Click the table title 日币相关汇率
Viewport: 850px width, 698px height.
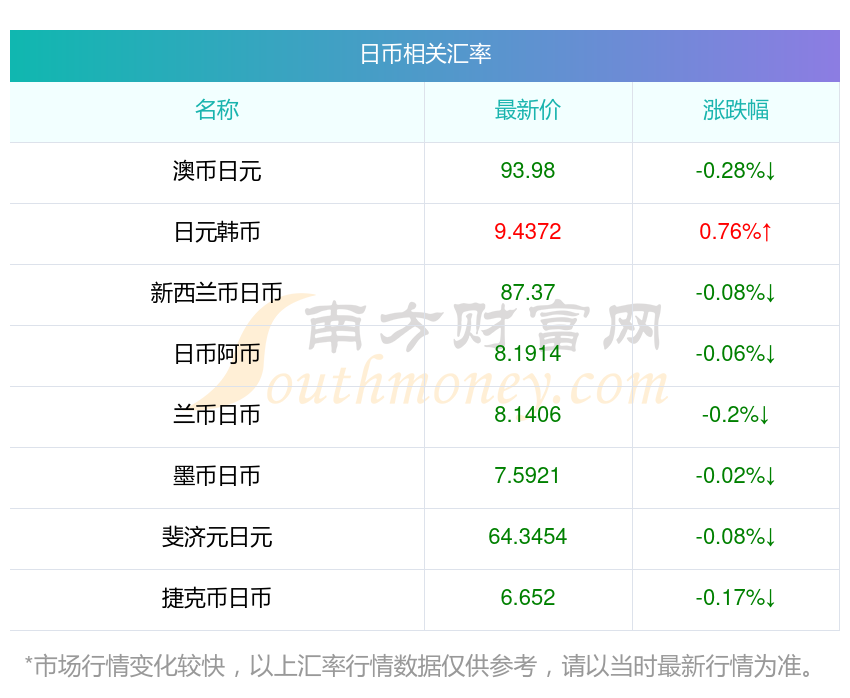pos(426,54)
